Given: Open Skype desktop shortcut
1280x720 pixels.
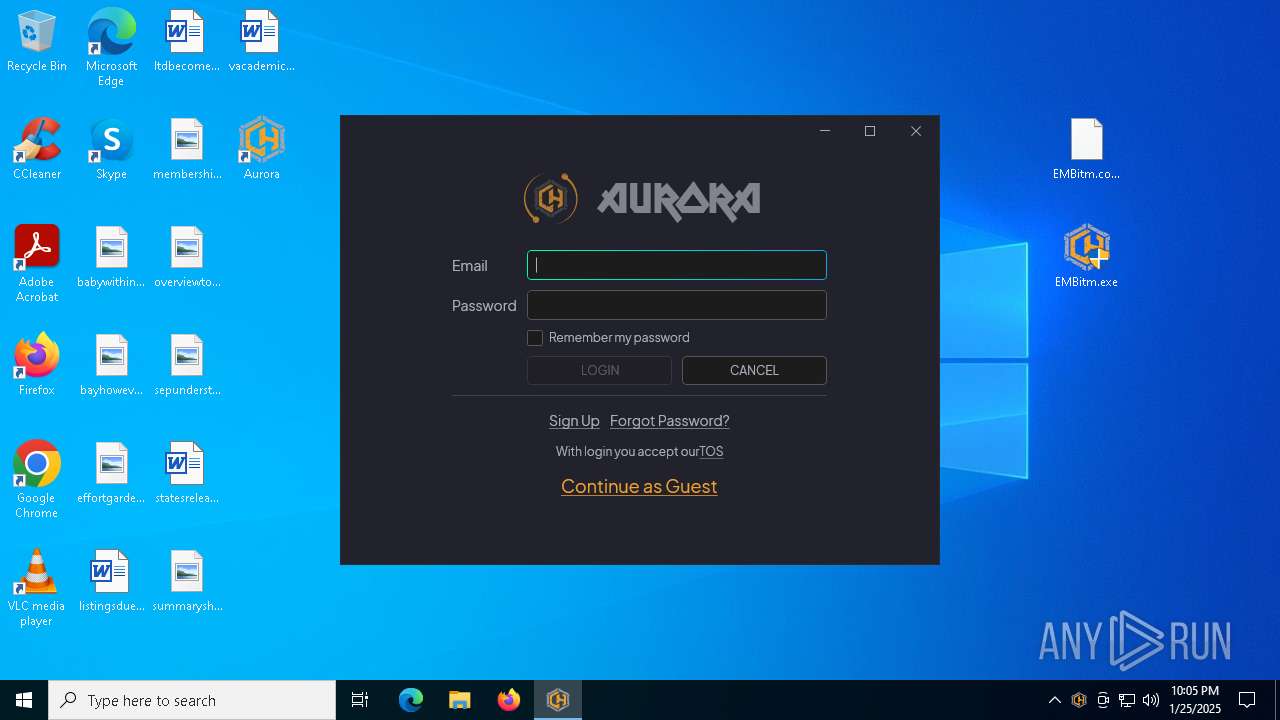Looking at the screenshot, I should 111,150.
